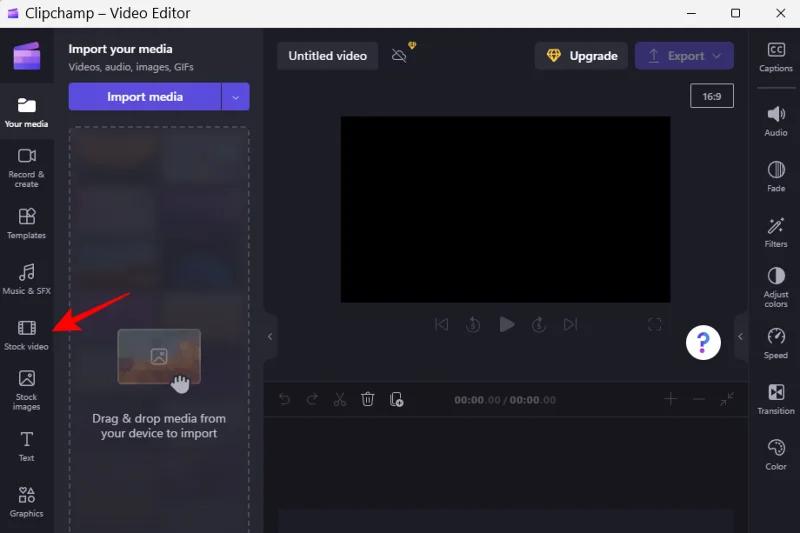Select the Text tool in sidebar
The image size is (800, 533).
(27, 446)
